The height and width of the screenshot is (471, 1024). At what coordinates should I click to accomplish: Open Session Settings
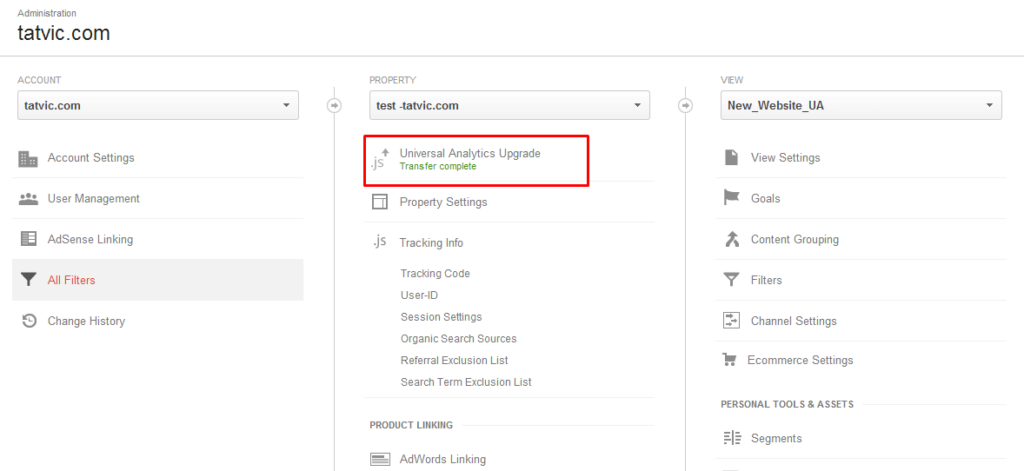(x=441, y=317)
